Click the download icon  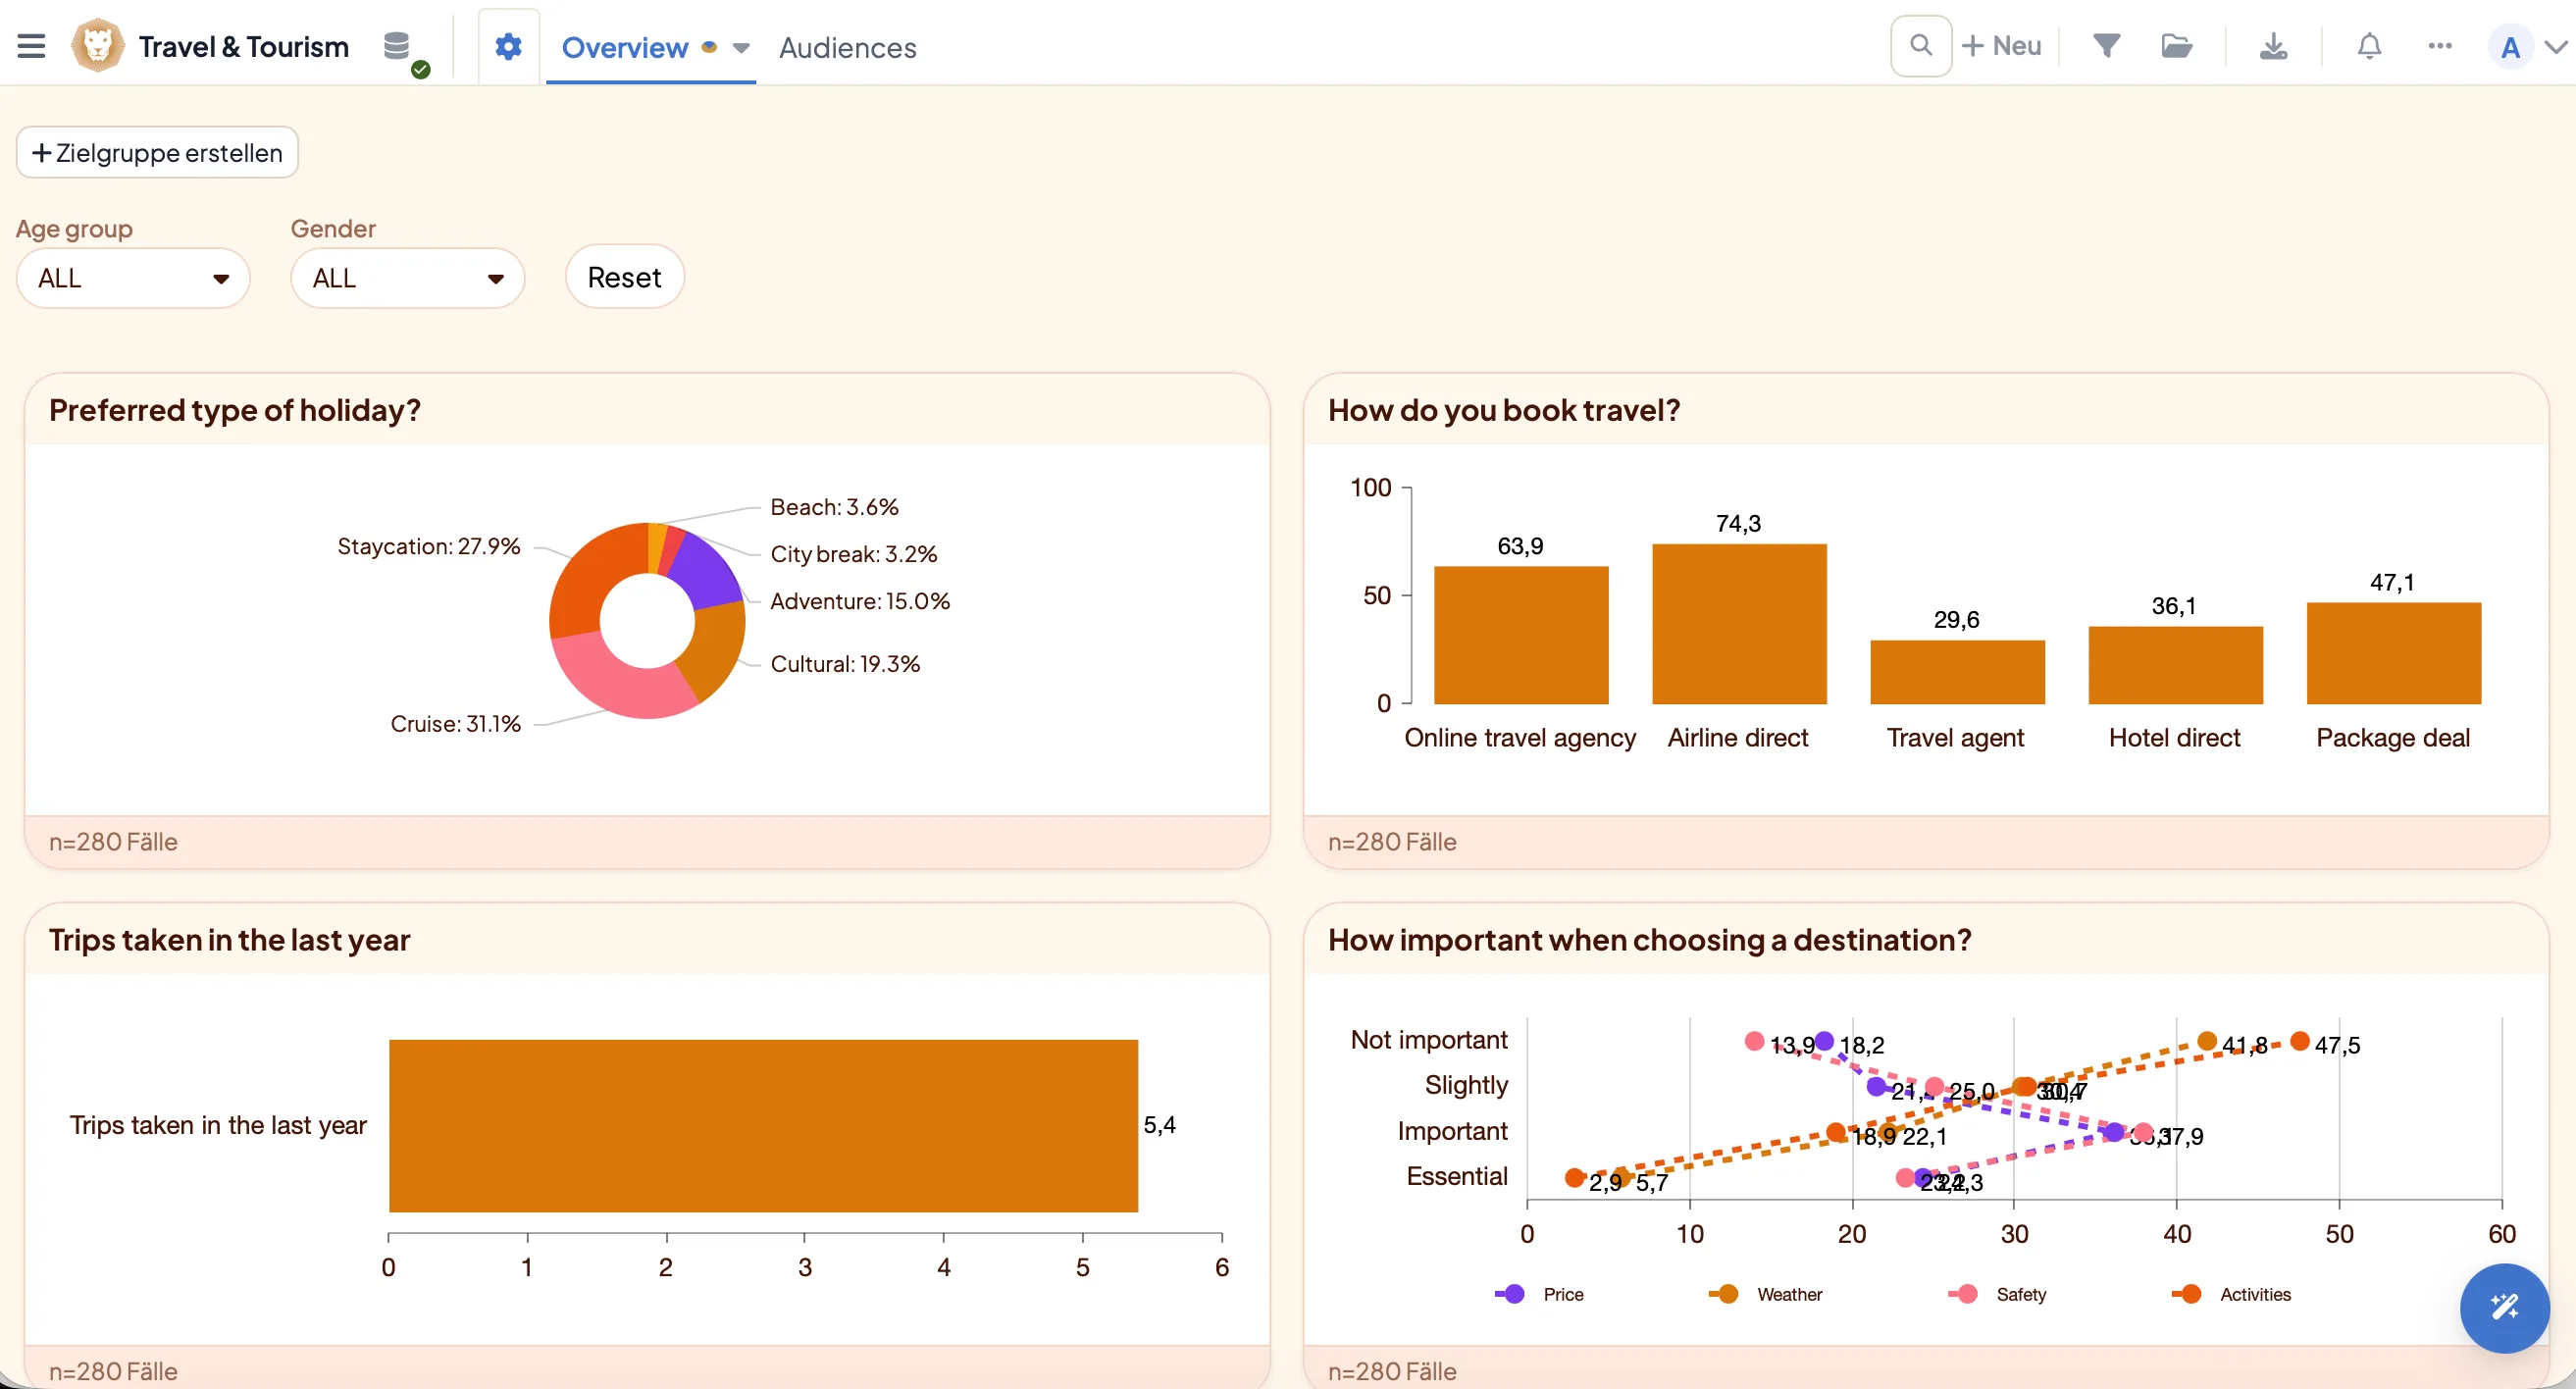[x=2273, y=46]
